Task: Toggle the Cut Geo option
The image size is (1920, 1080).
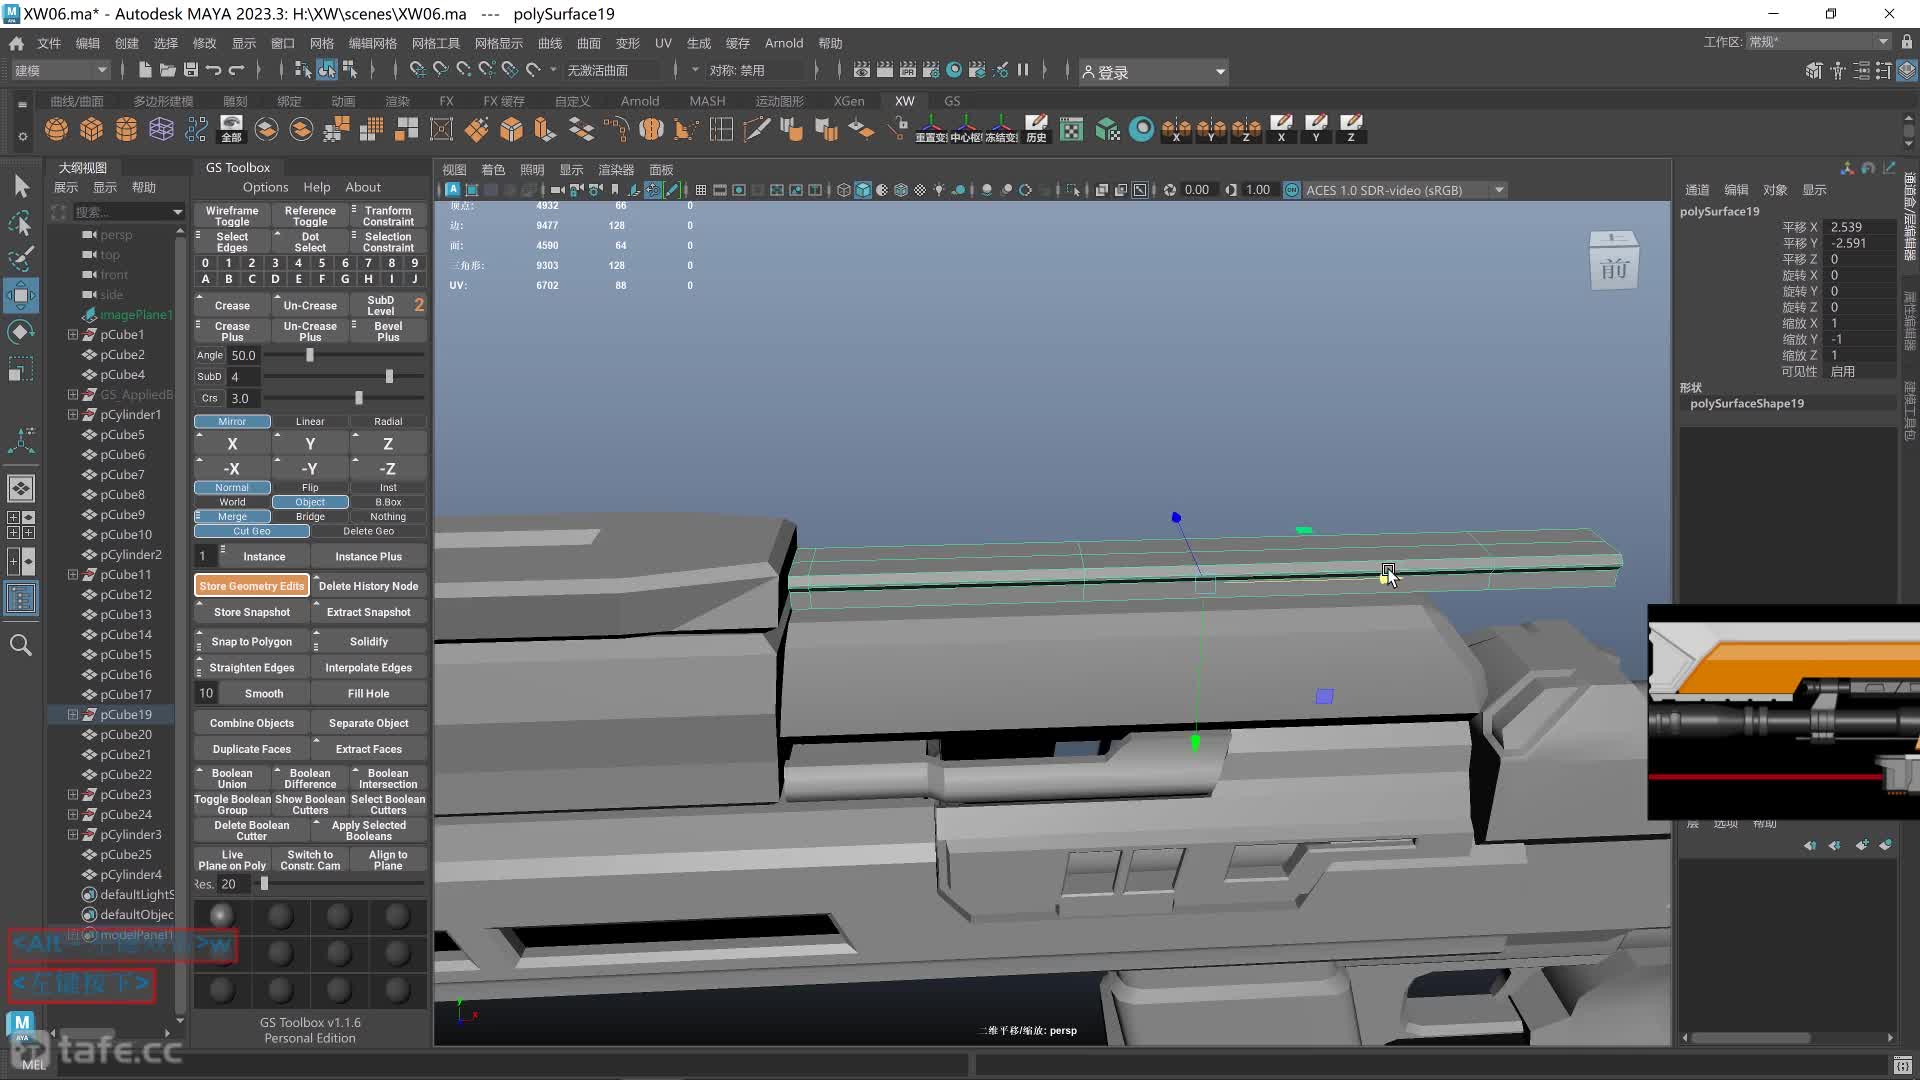Action: pos(252,531)
